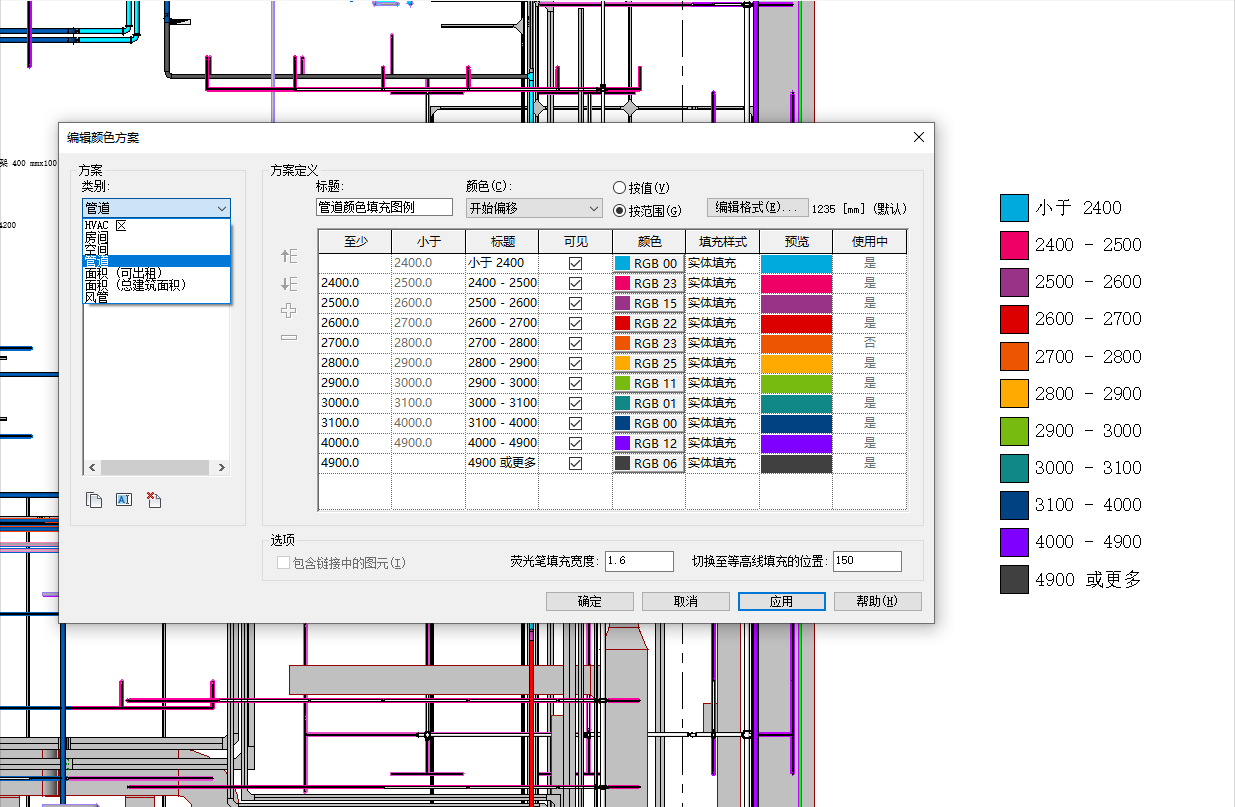Image resolution: width=1235 pixels, height=807 pixels.
Task: Move the selected row up with the arrow icon
Action: pyautogui.click(x=289, y=257)
